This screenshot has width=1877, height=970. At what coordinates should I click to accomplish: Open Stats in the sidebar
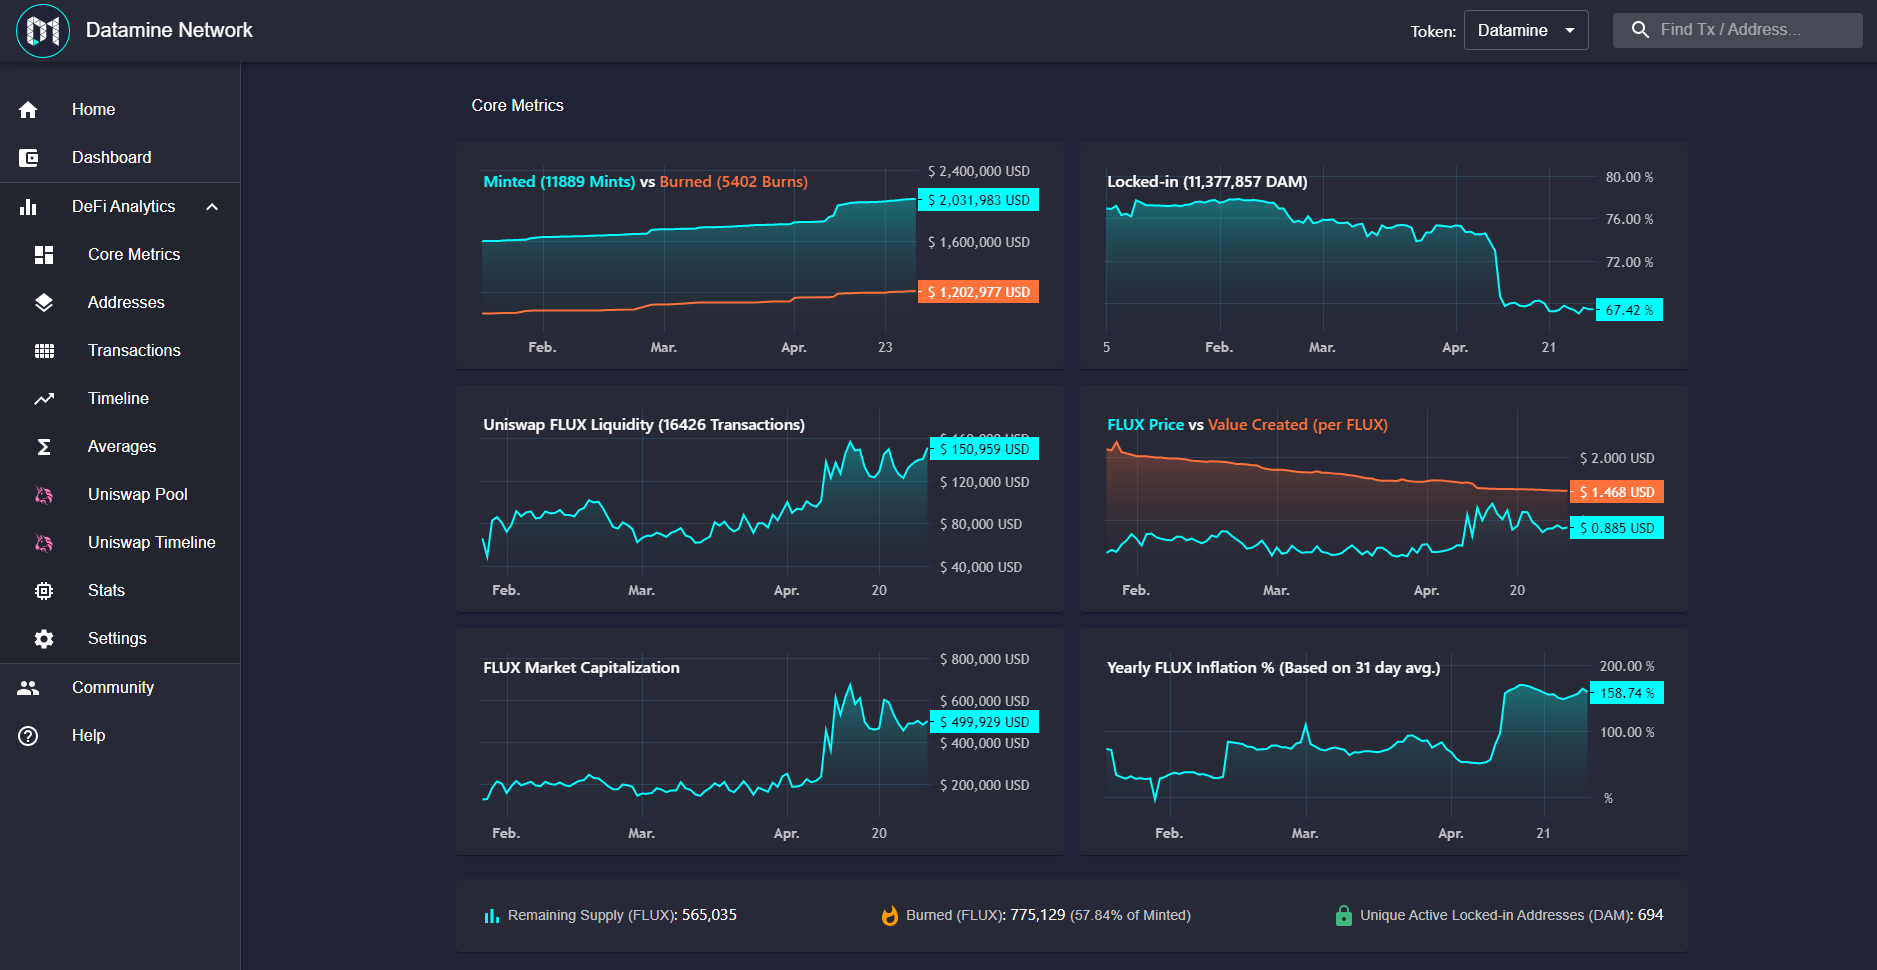(x=120, y=591)
